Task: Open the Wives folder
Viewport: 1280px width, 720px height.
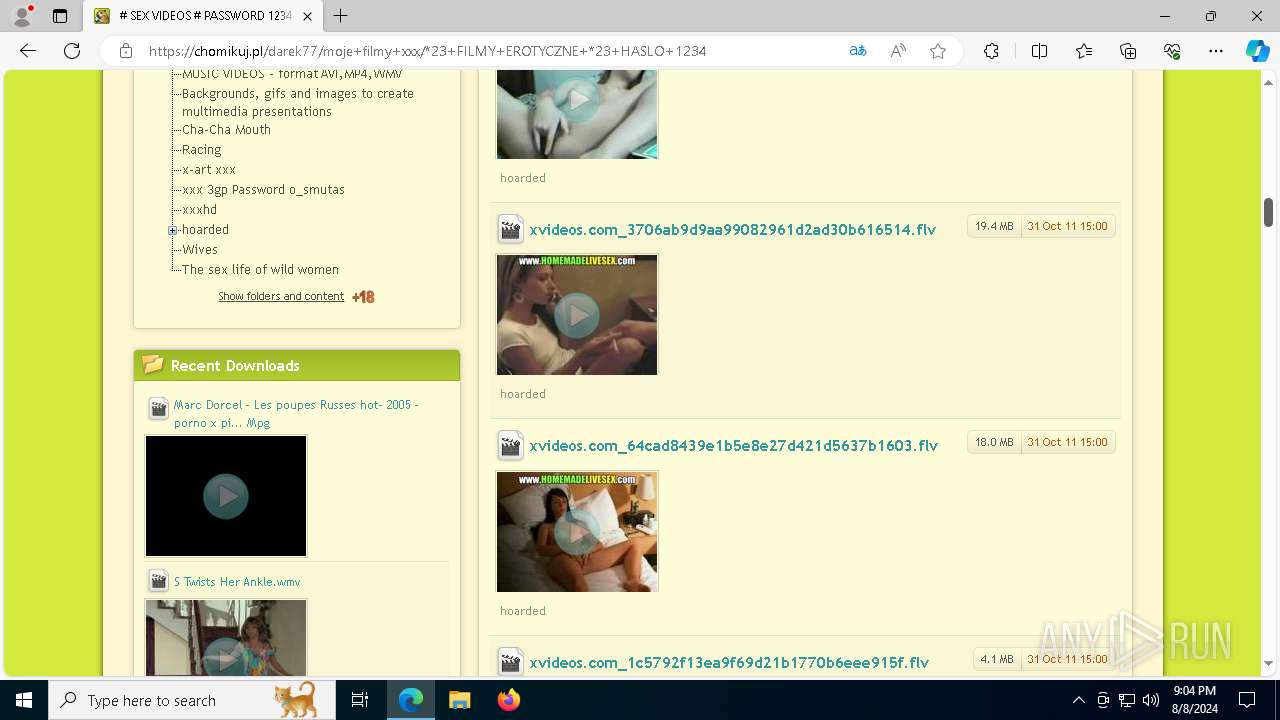Action: (200, 250)
